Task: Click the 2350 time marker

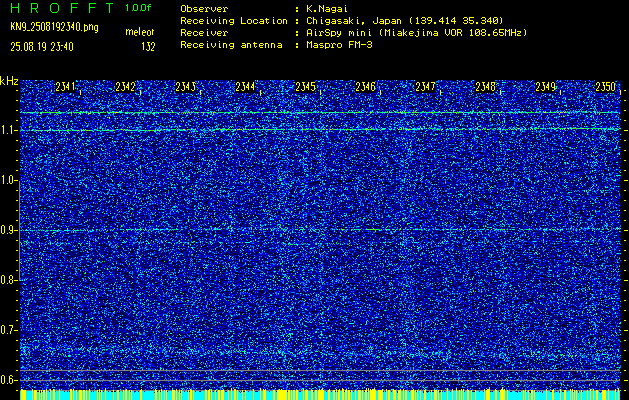Action: 605,87
